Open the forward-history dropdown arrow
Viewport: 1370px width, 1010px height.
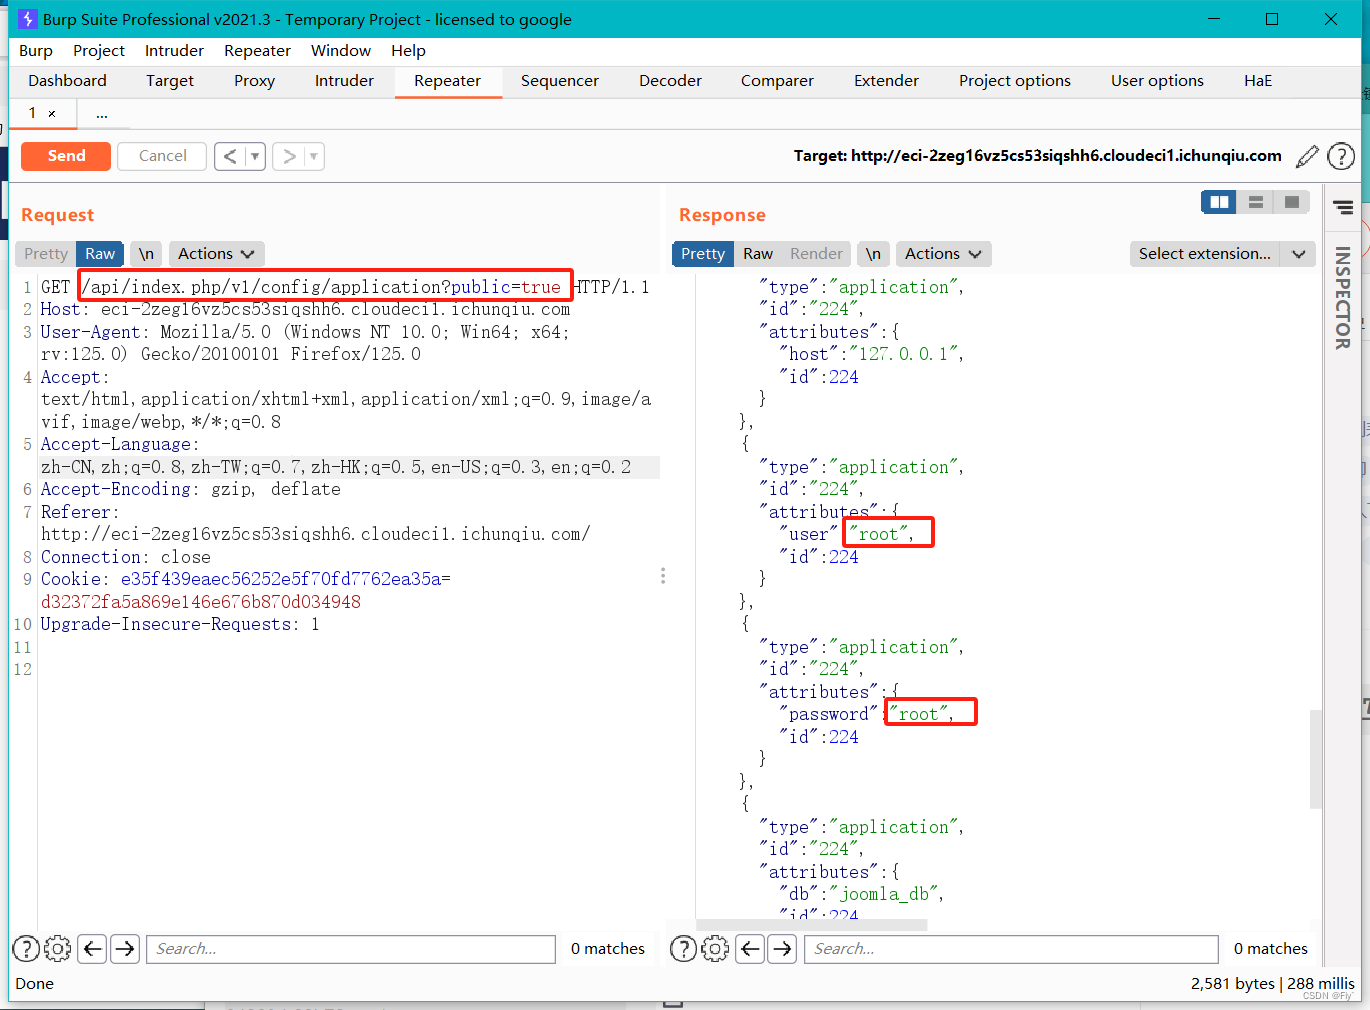(314, 156)
